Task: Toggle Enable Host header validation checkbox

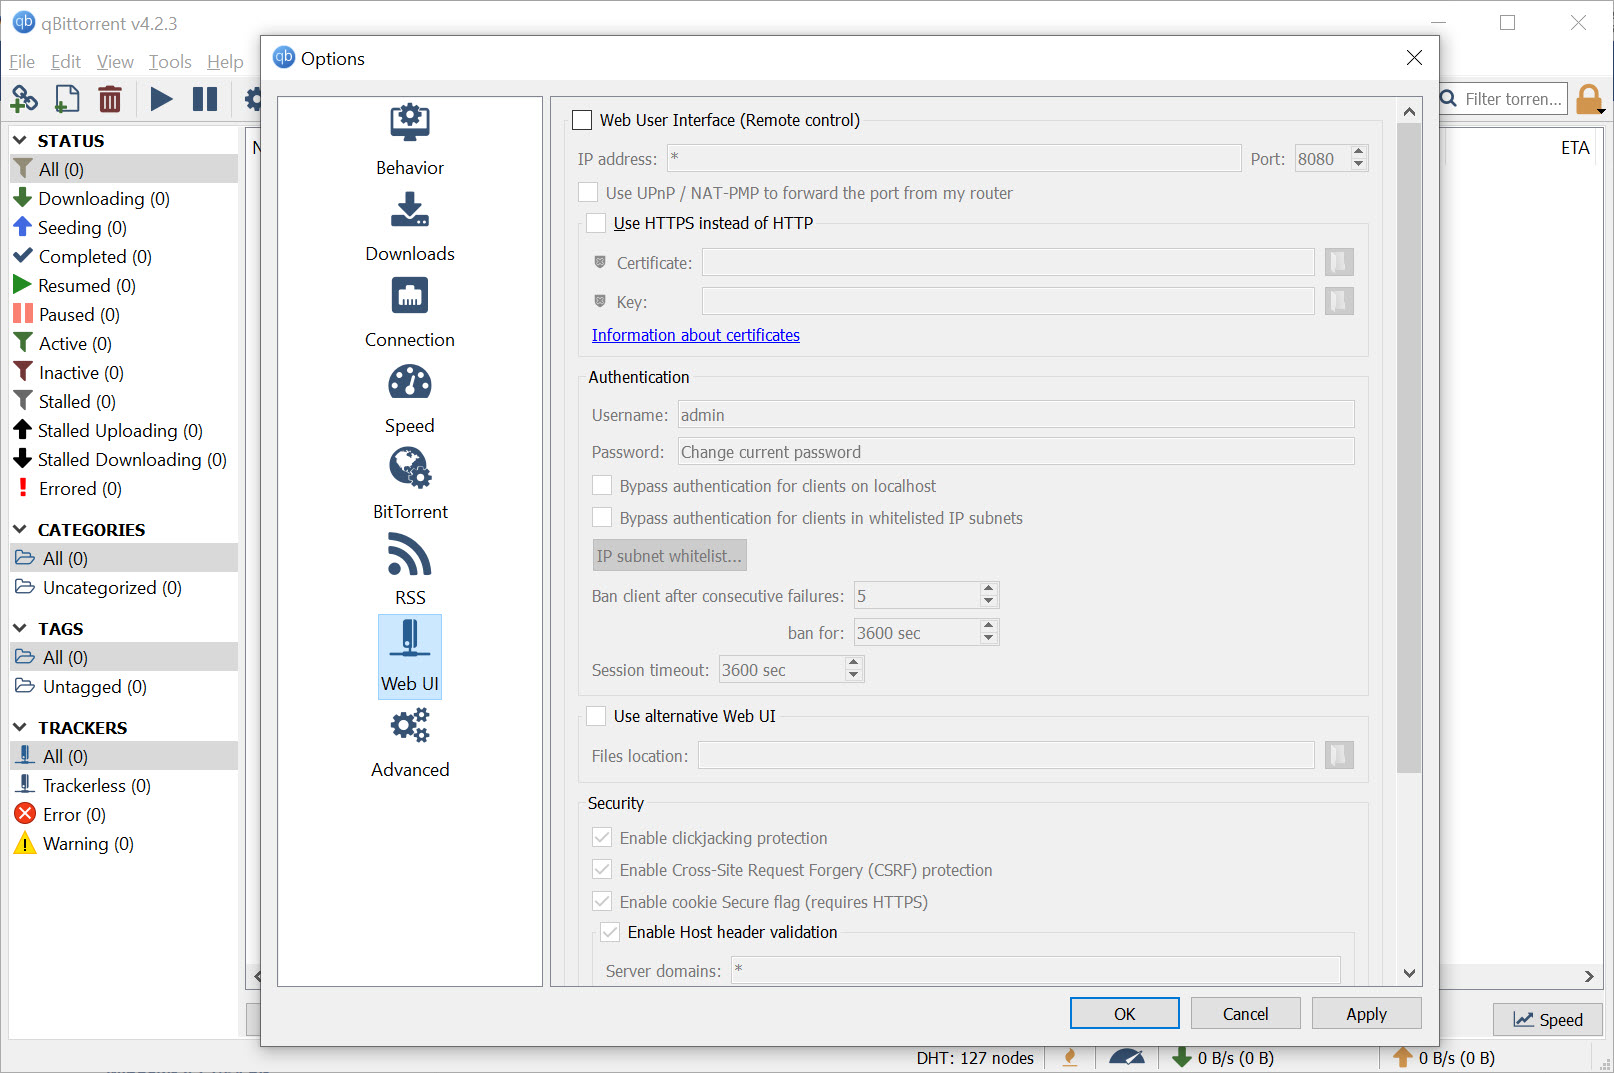Action: 610,932
